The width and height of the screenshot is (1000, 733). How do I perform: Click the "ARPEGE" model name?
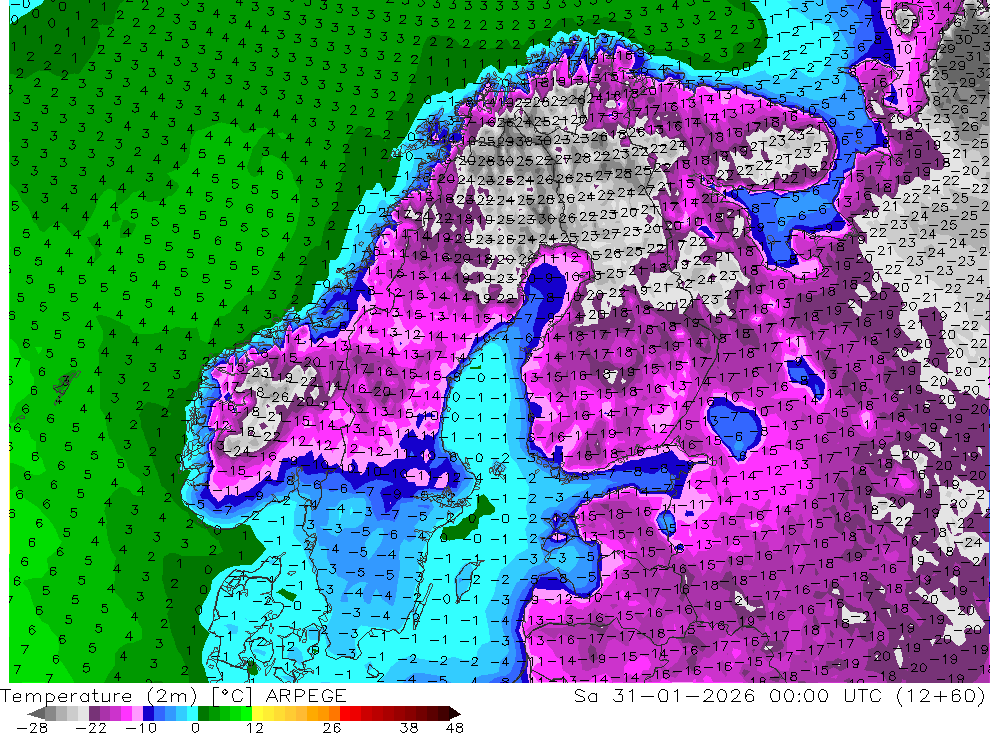(x=305, y=696)
